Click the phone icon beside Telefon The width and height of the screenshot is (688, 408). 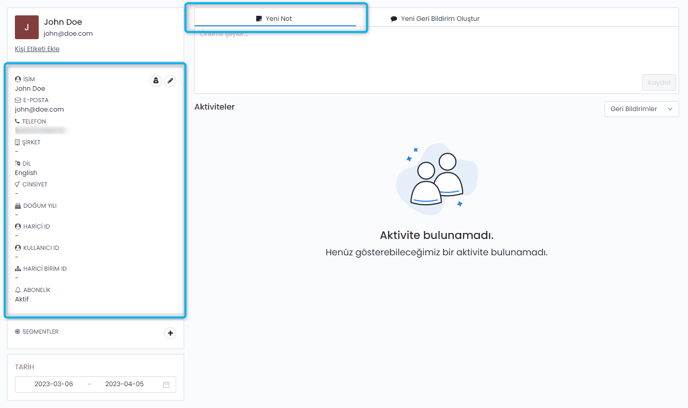tap(18, 121)
